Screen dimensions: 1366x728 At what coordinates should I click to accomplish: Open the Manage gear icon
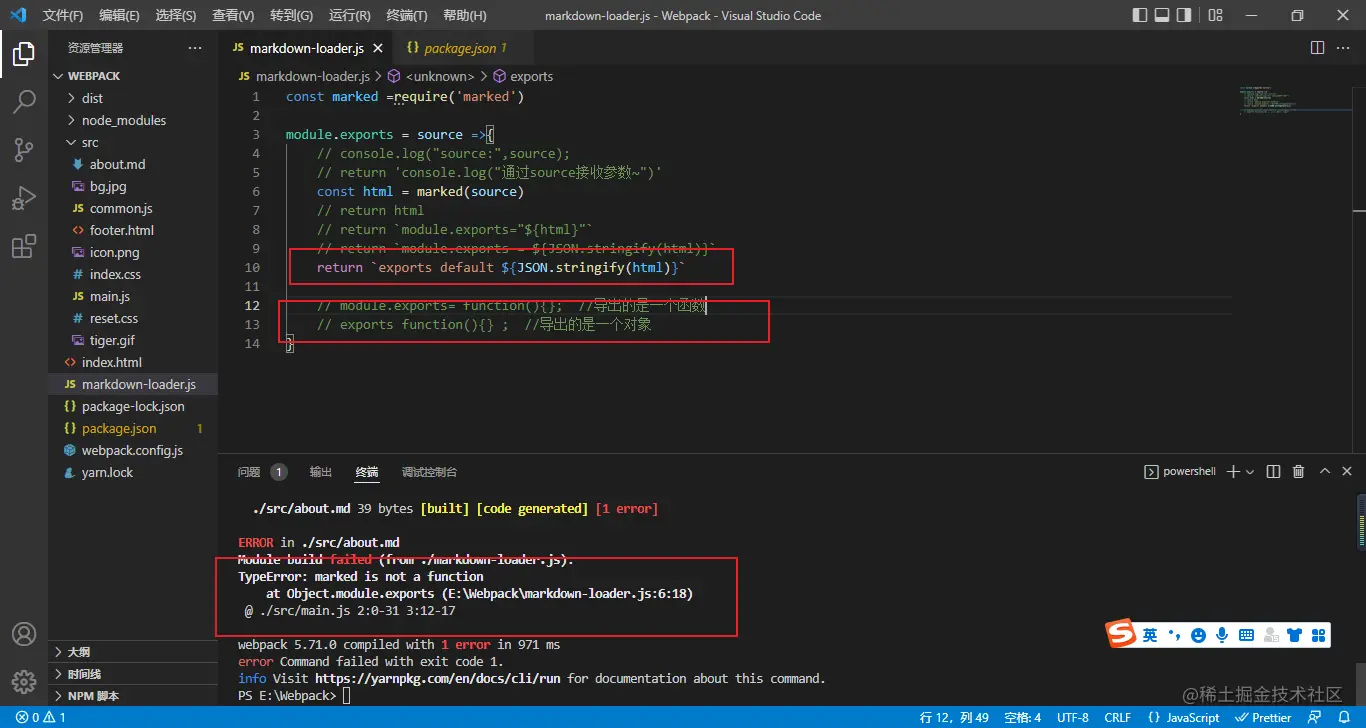pos(24,682)
